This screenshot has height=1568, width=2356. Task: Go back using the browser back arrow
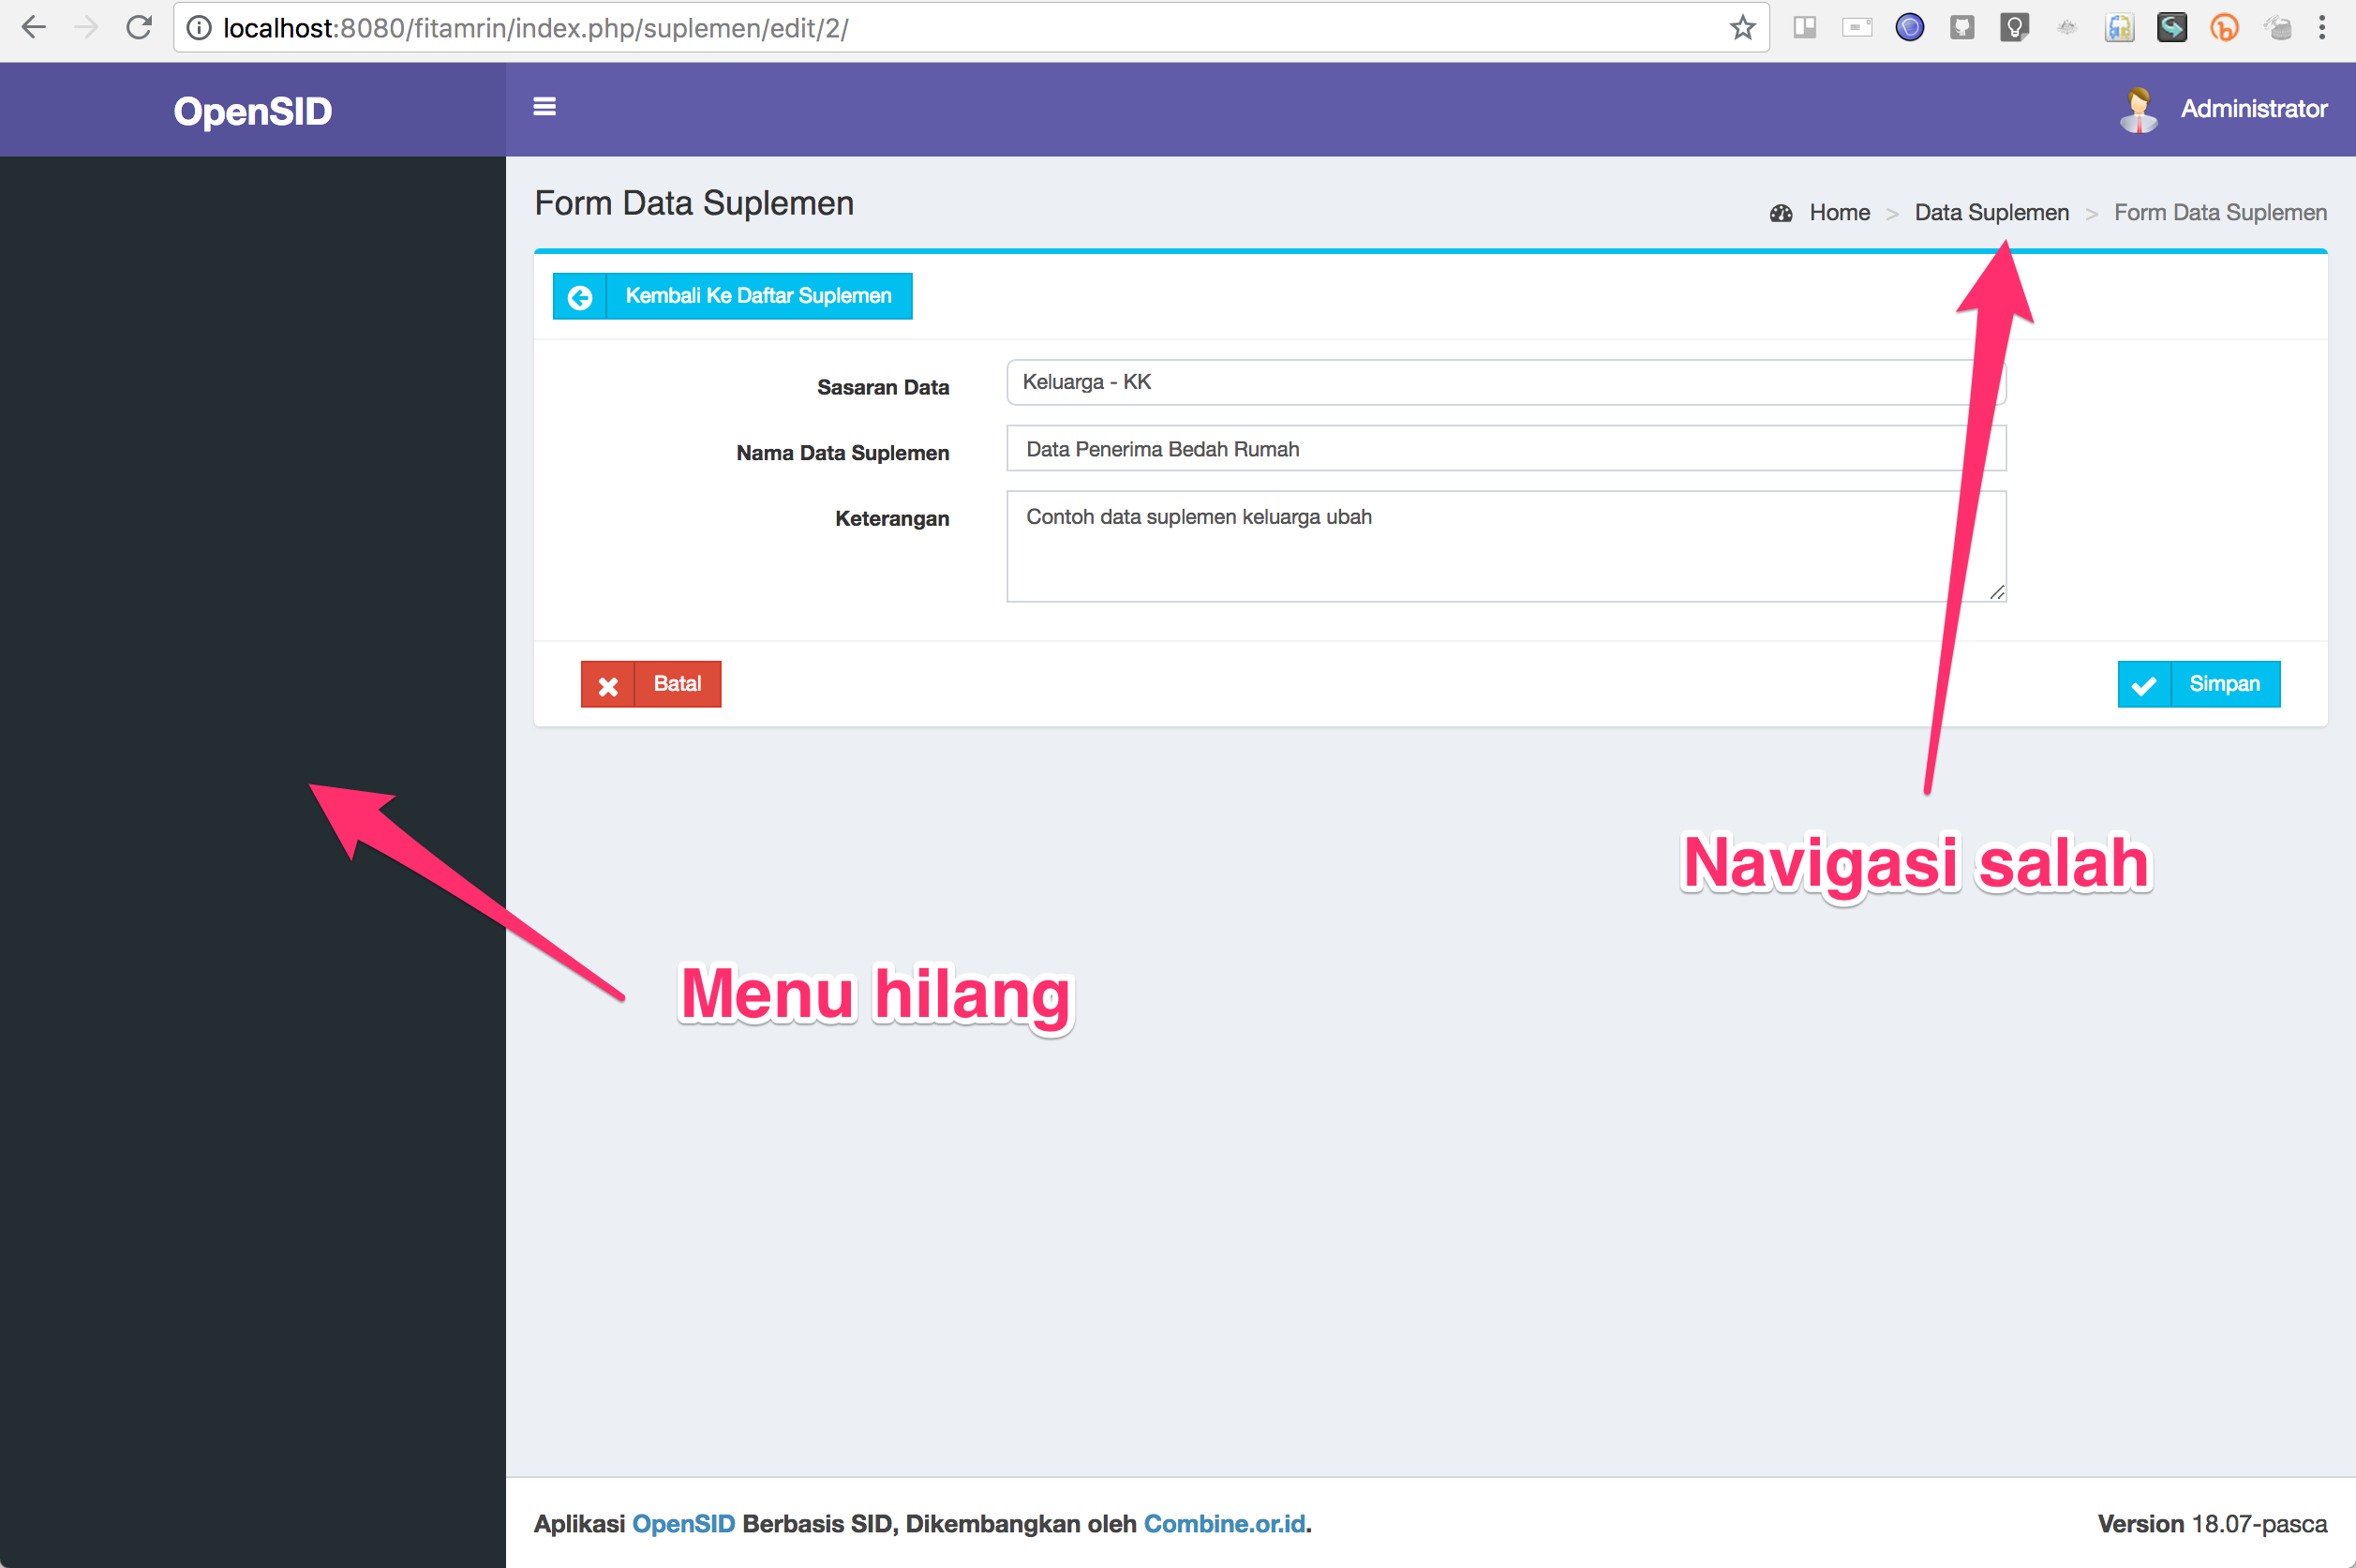[34, 27]
